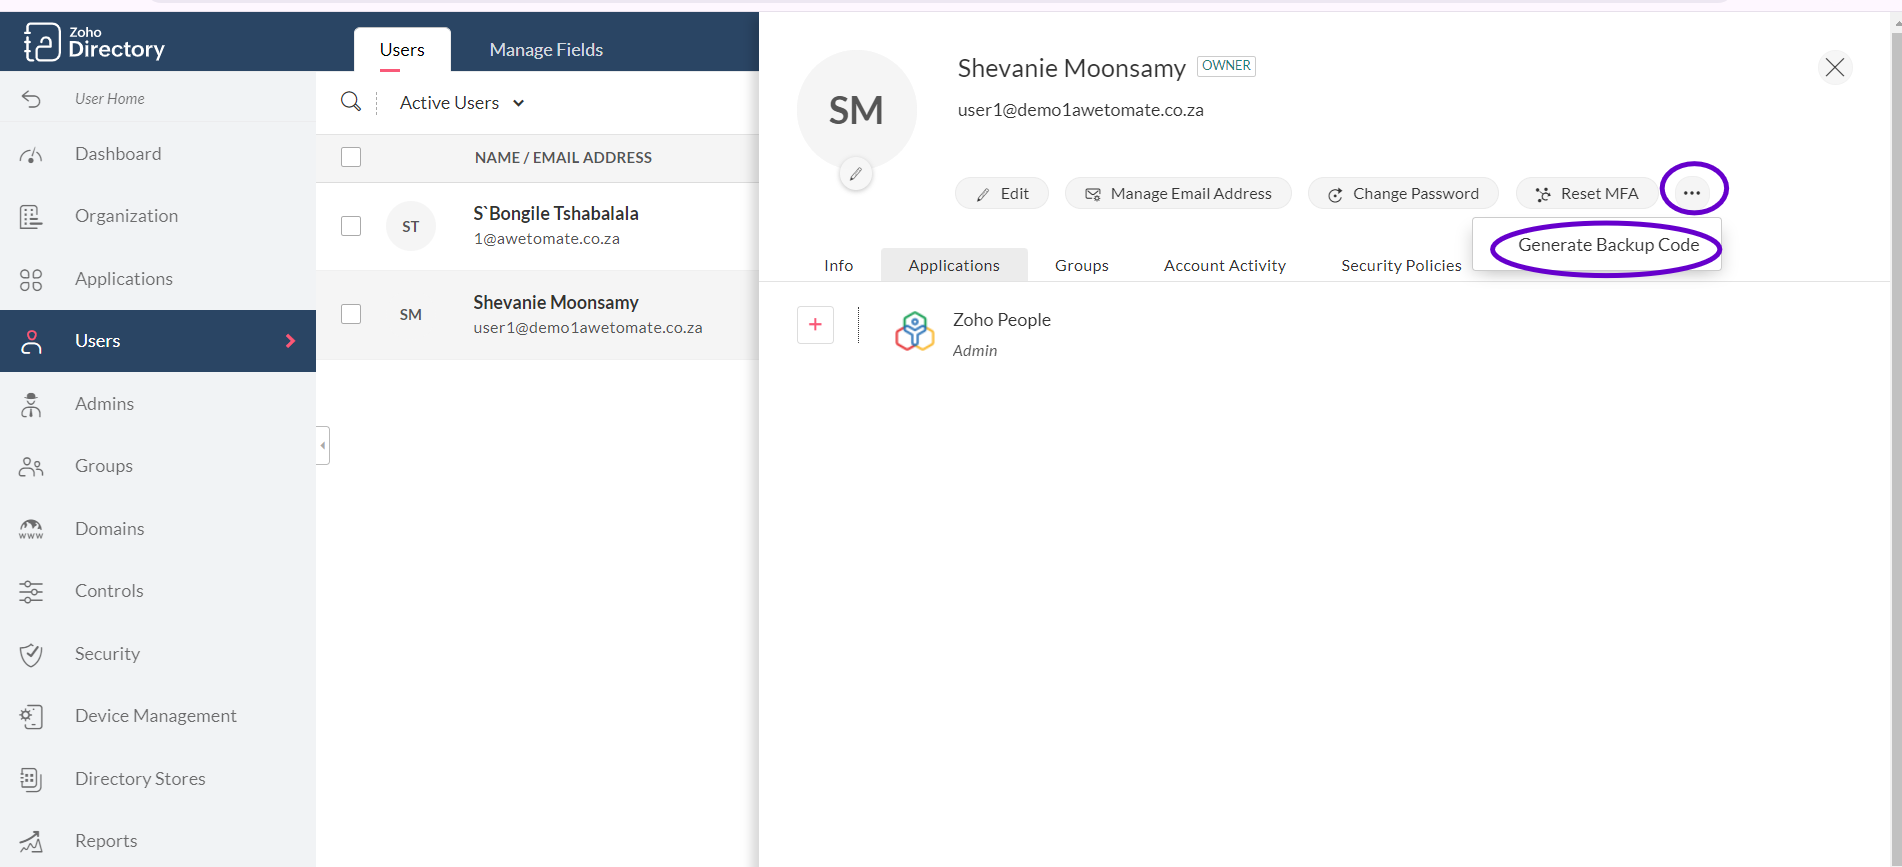Click the Reports chart icon
Screen dimensions: 1902x867
click(31, 841)
